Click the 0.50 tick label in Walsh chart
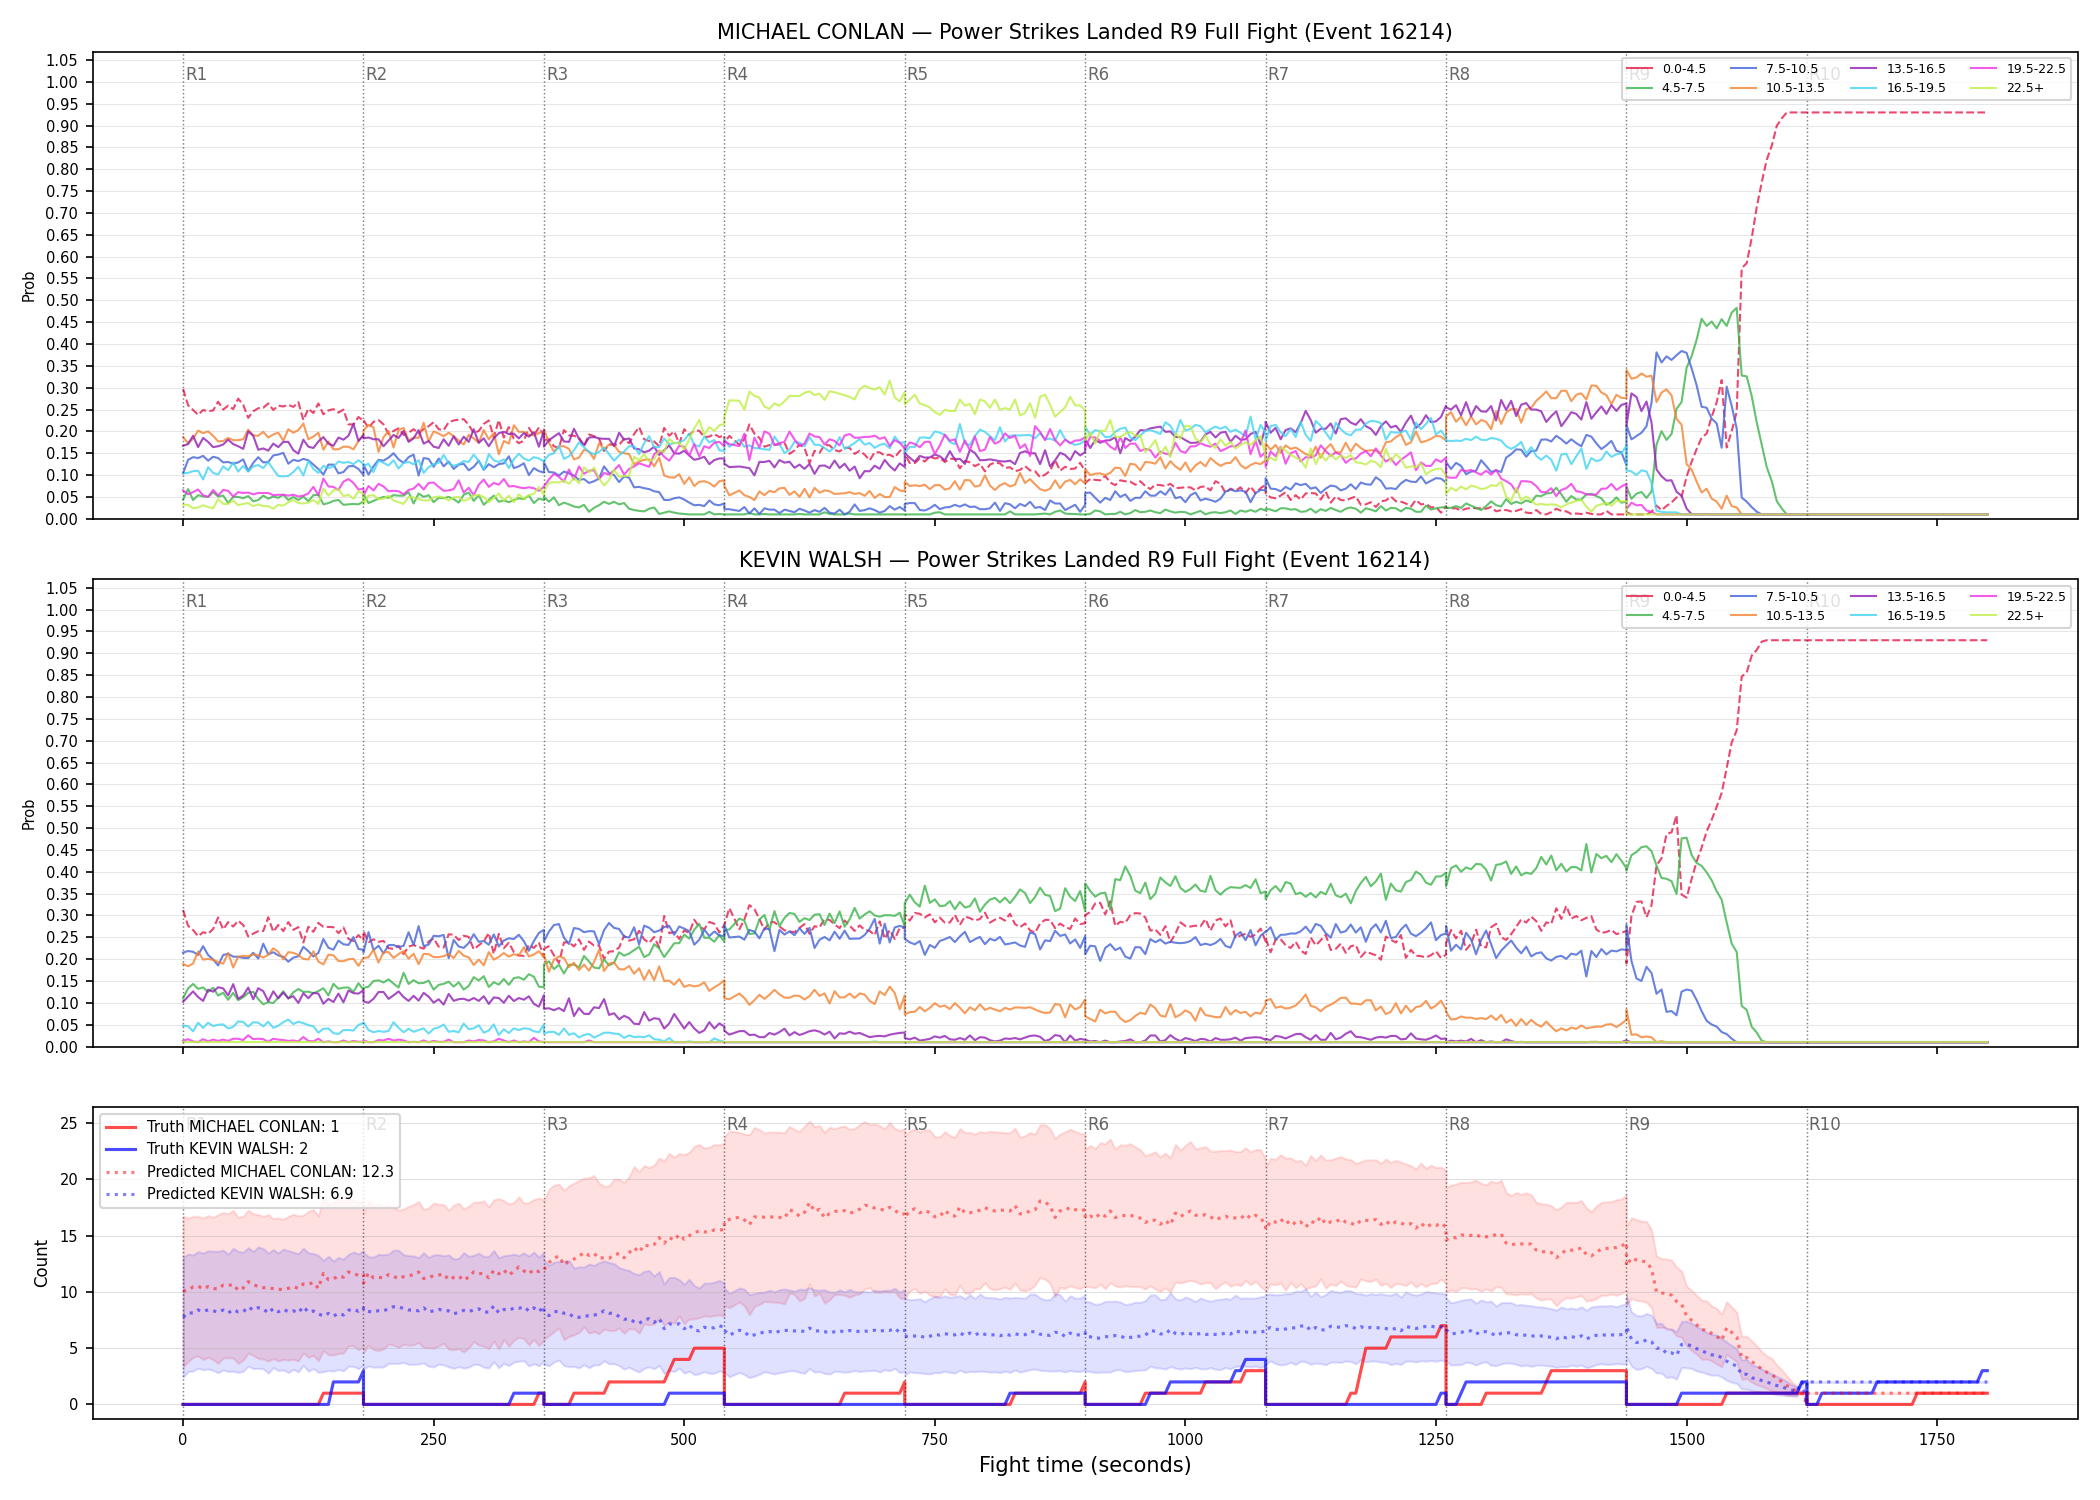Image resolution: width=2100 pixels, height=1500 pixels. coord(62,828)
